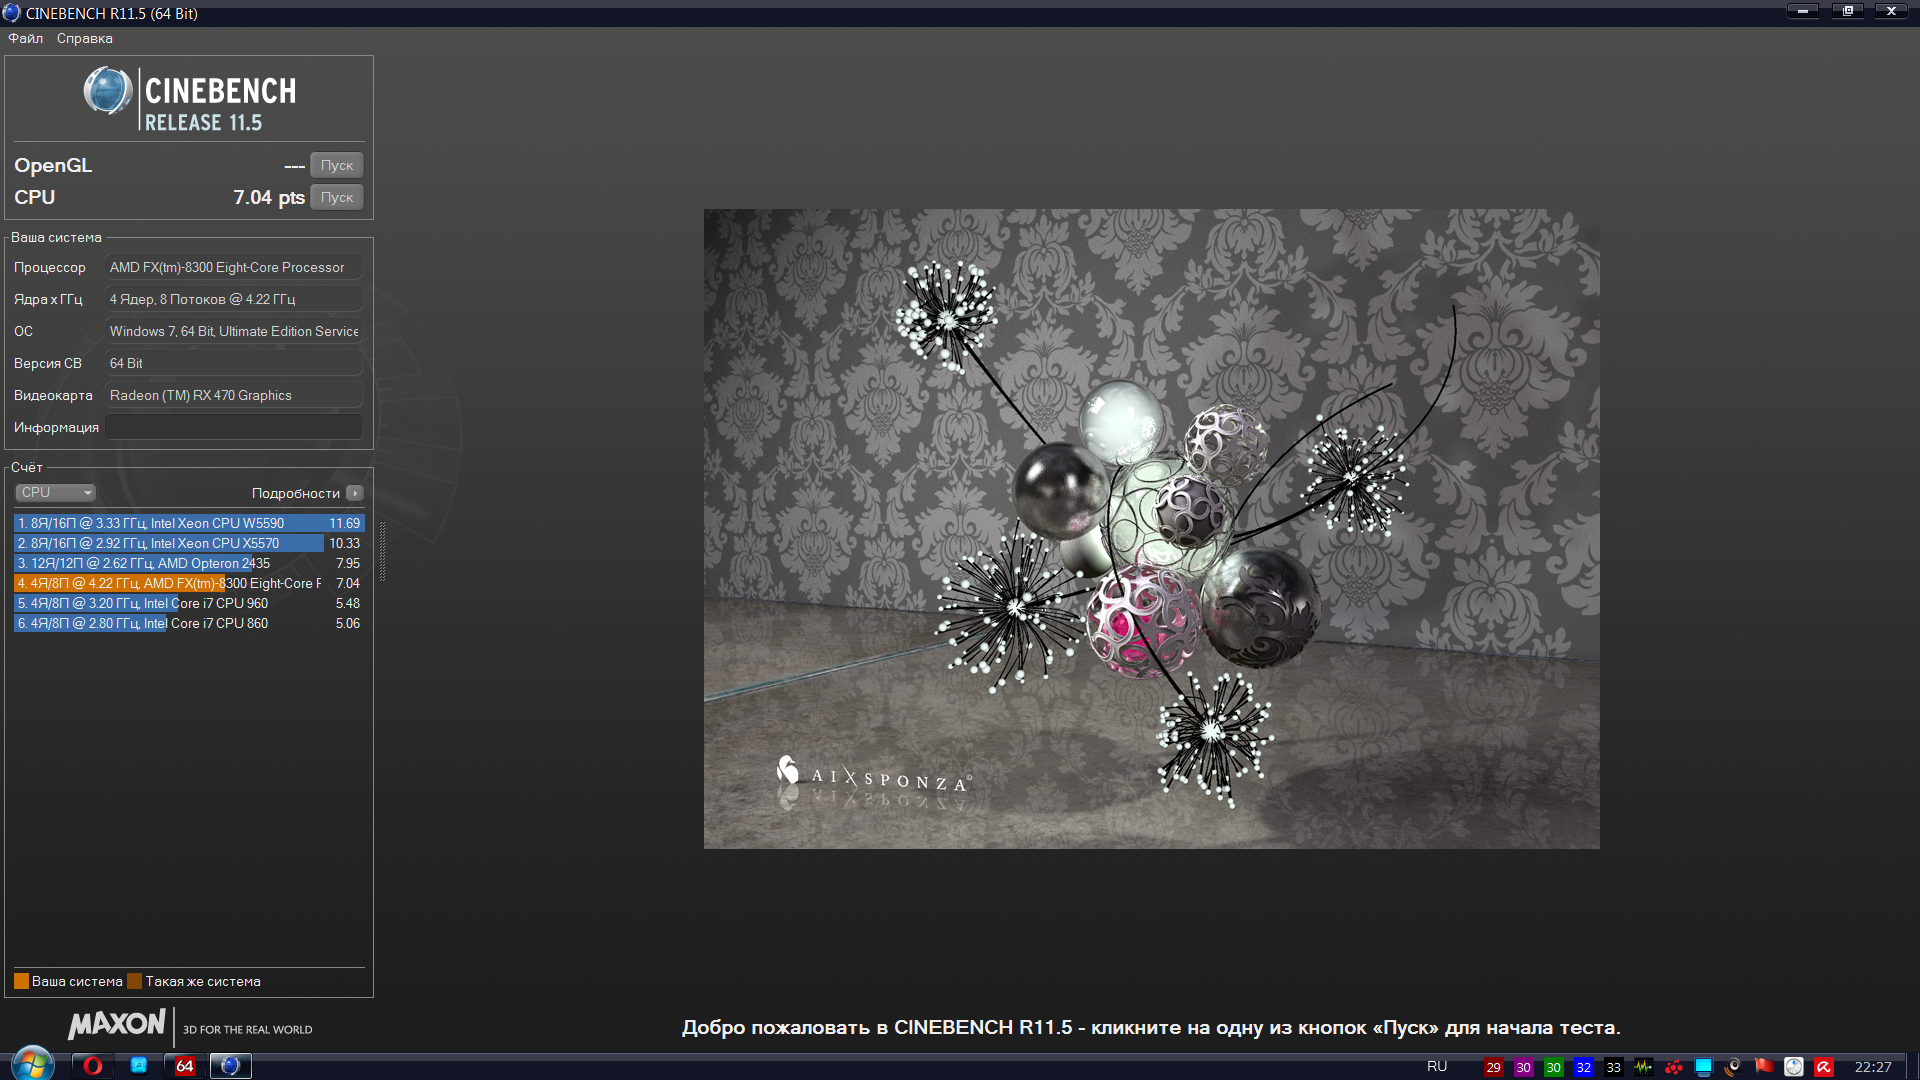Expand Подробности details arrow
This screenshot has height=1080, width=1920.
tap(355, 493)
